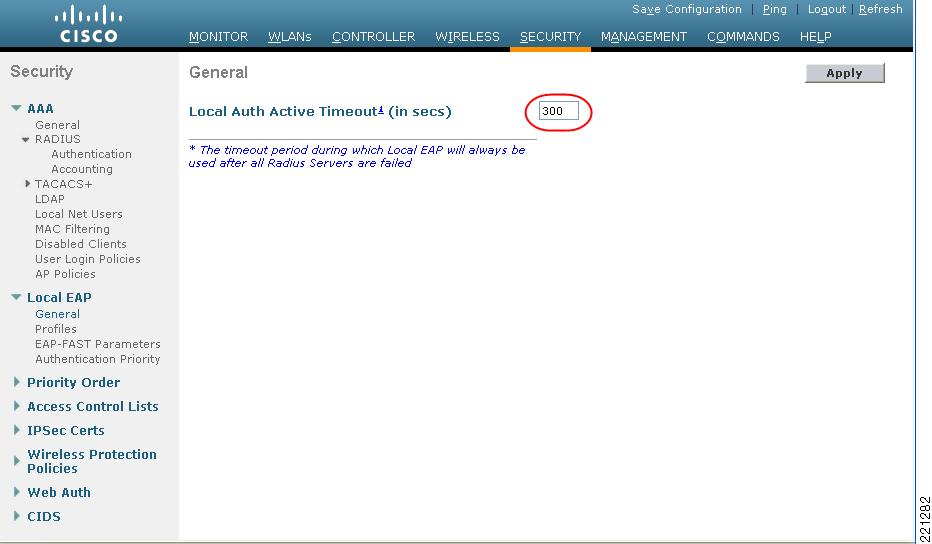Expand the Priority Order section arrow
This screenshot has height=544, width=932.
click(x=17, y=382)
